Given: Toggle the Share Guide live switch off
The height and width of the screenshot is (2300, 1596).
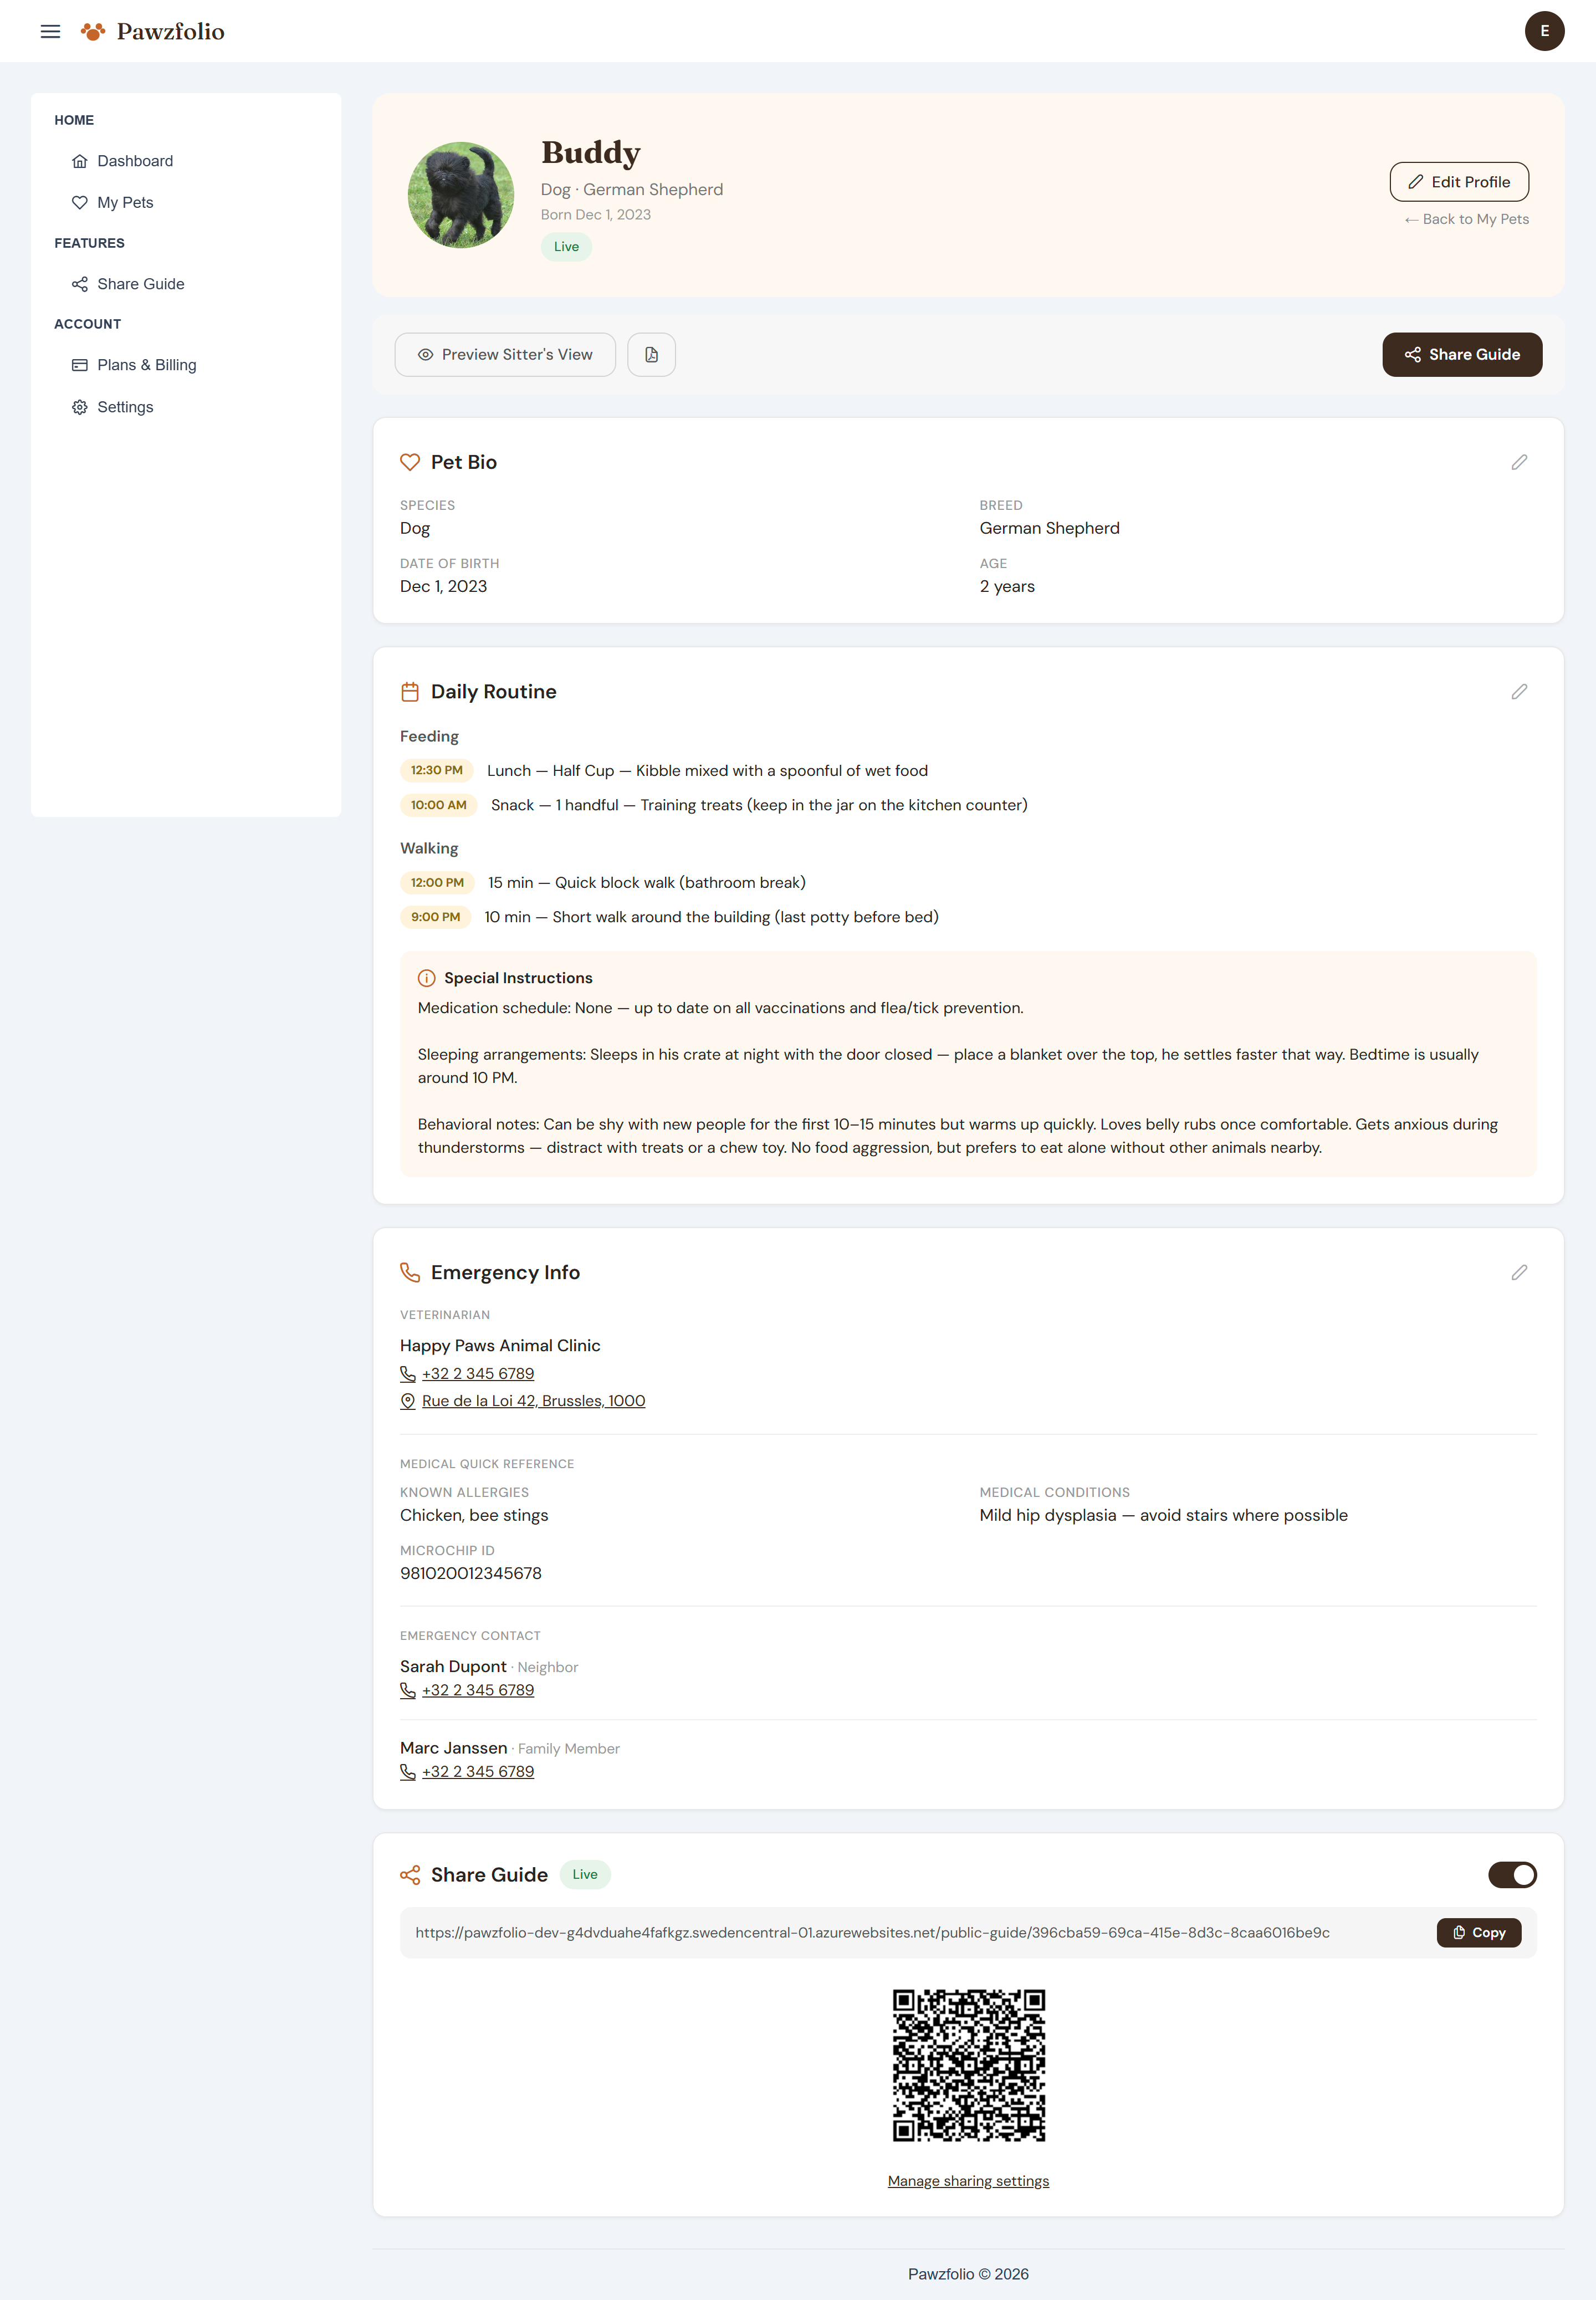Looking at the screenshot, I should pyautogui.click(x=1511, y=1875).
